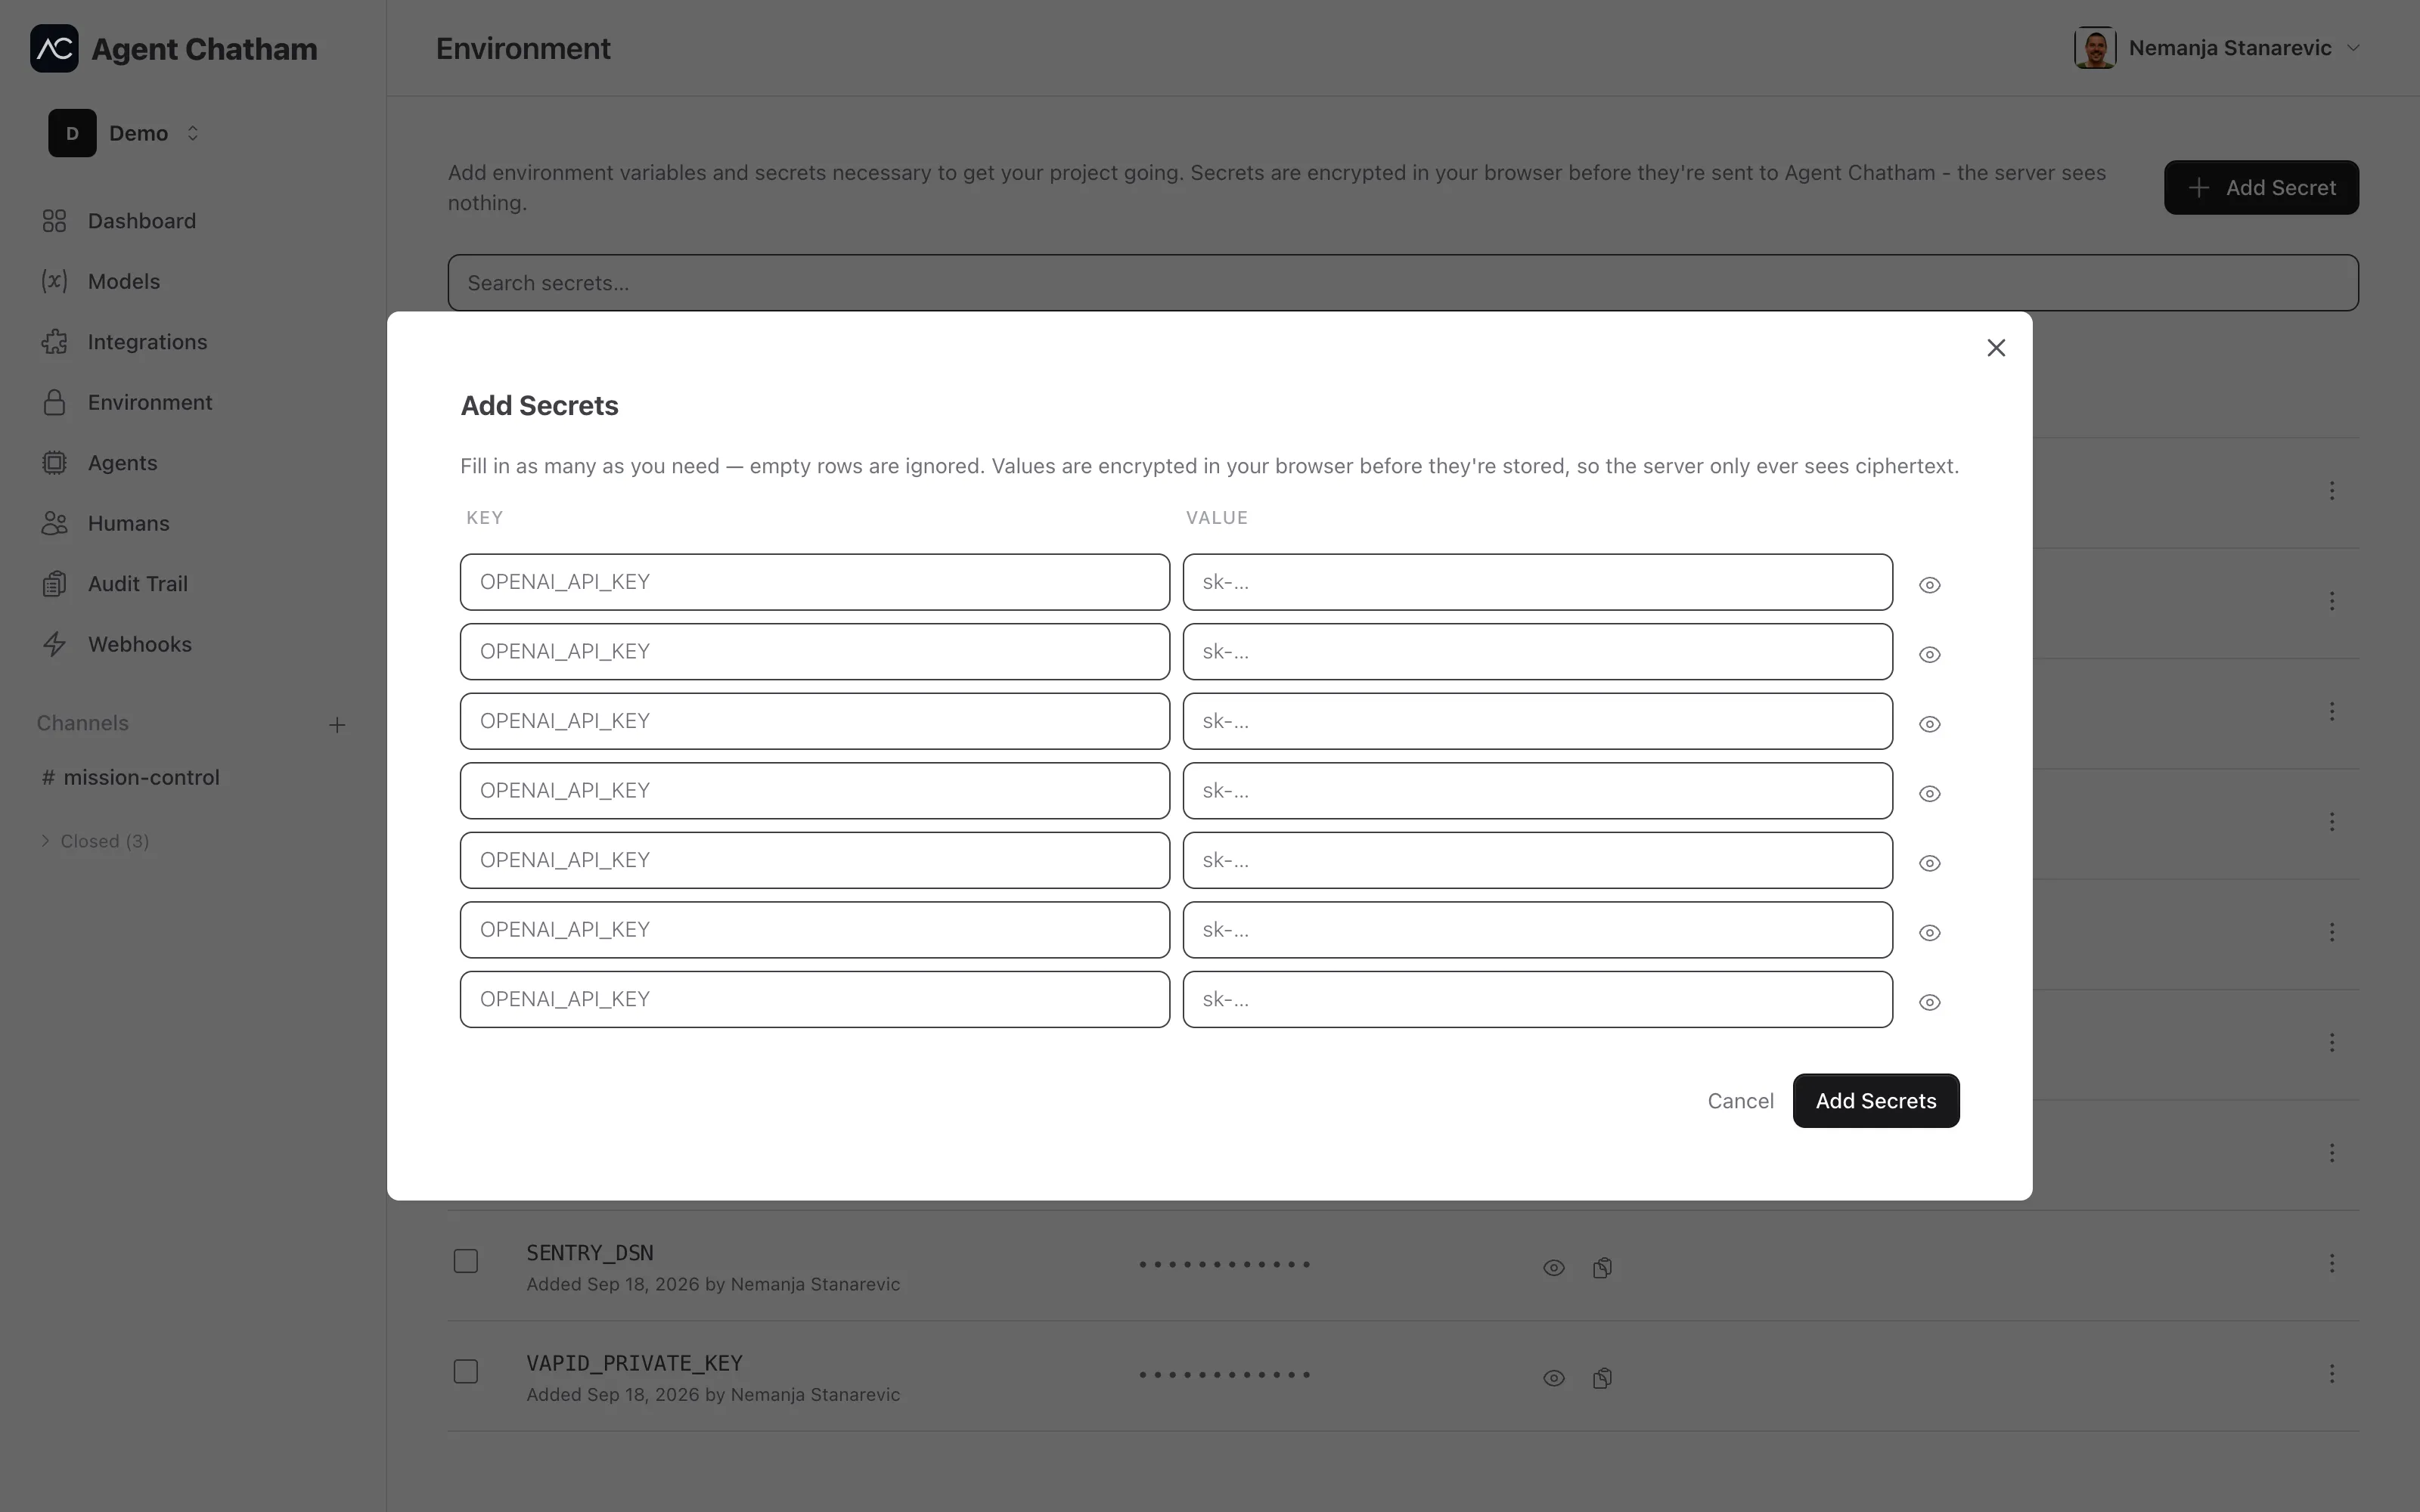The image size is (2420, 1512).
Task: Click the SENTRY_DSN secret name
Action: 590,1253
